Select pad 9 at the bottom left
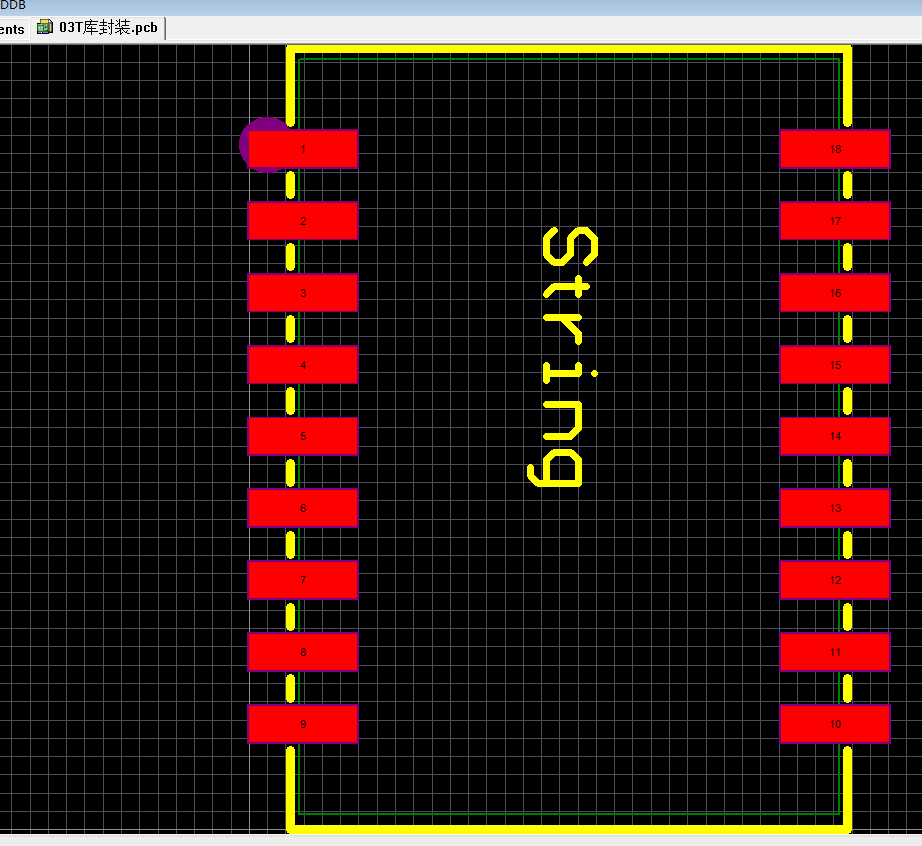The image size is (922, 846). [303, 724]
